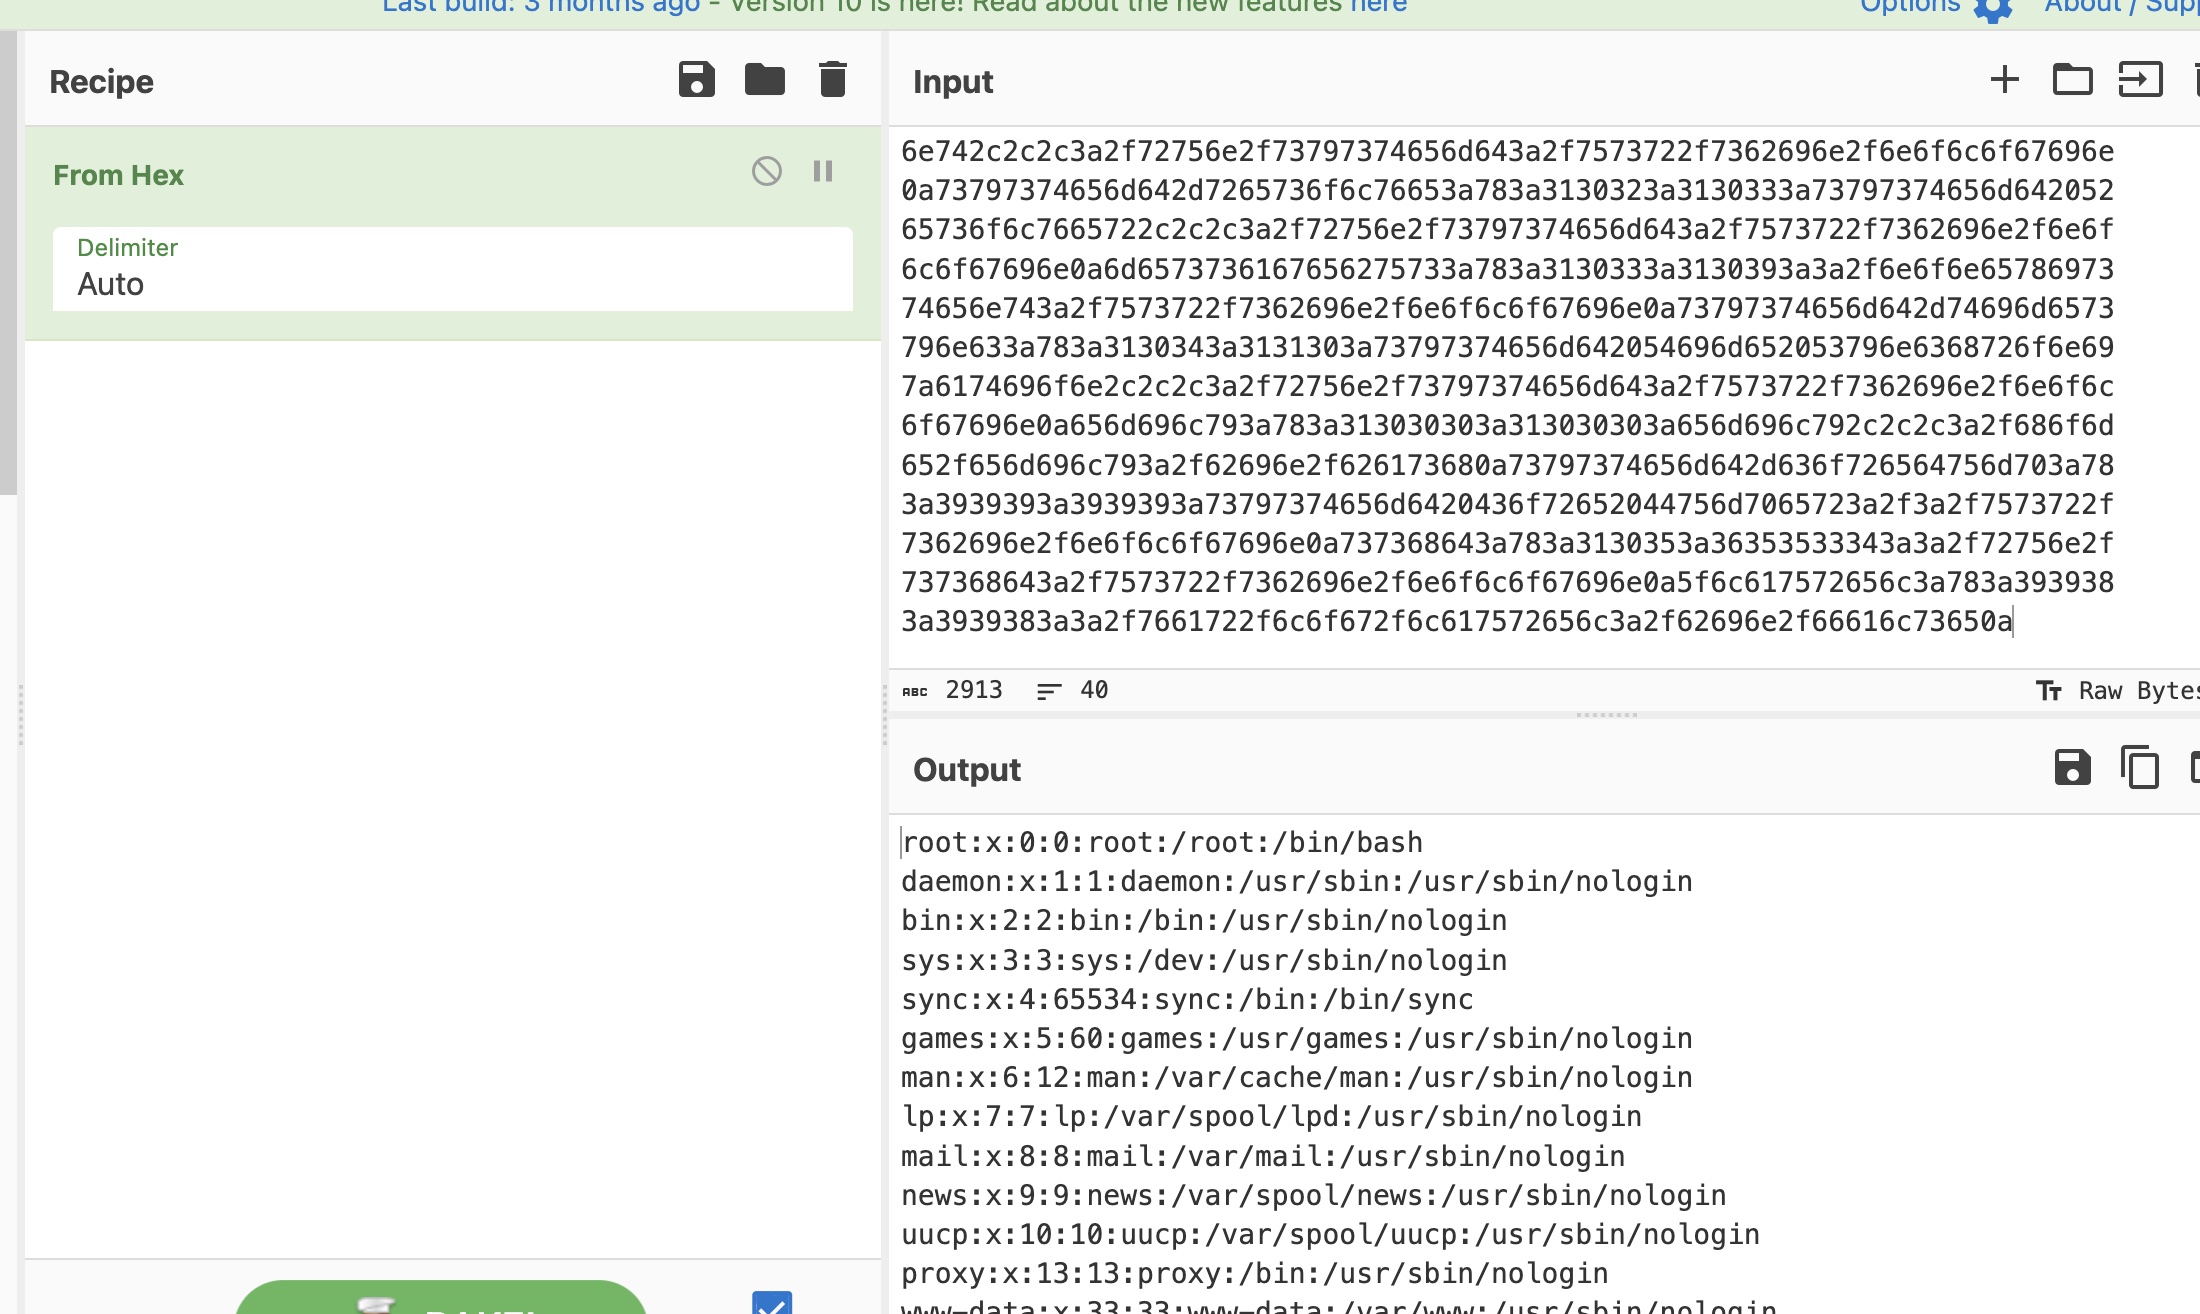
Task: Toggle the Auto Bake checkbox
Action: click(772, 1303)
